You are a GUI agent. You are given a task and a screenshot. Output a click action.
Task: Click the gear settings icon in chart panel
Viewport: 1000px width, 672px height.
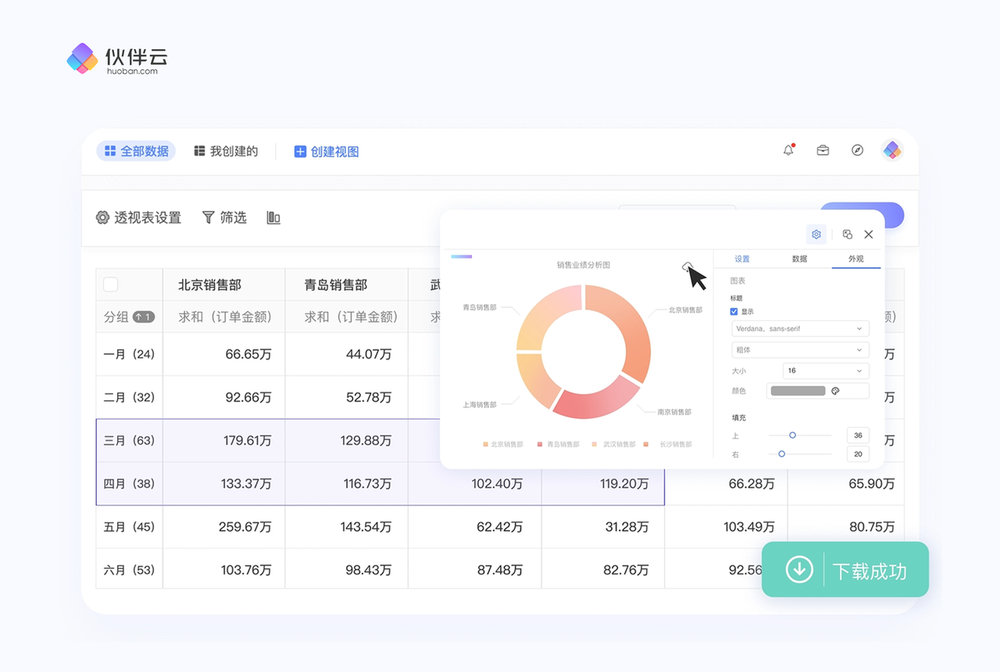816,234
